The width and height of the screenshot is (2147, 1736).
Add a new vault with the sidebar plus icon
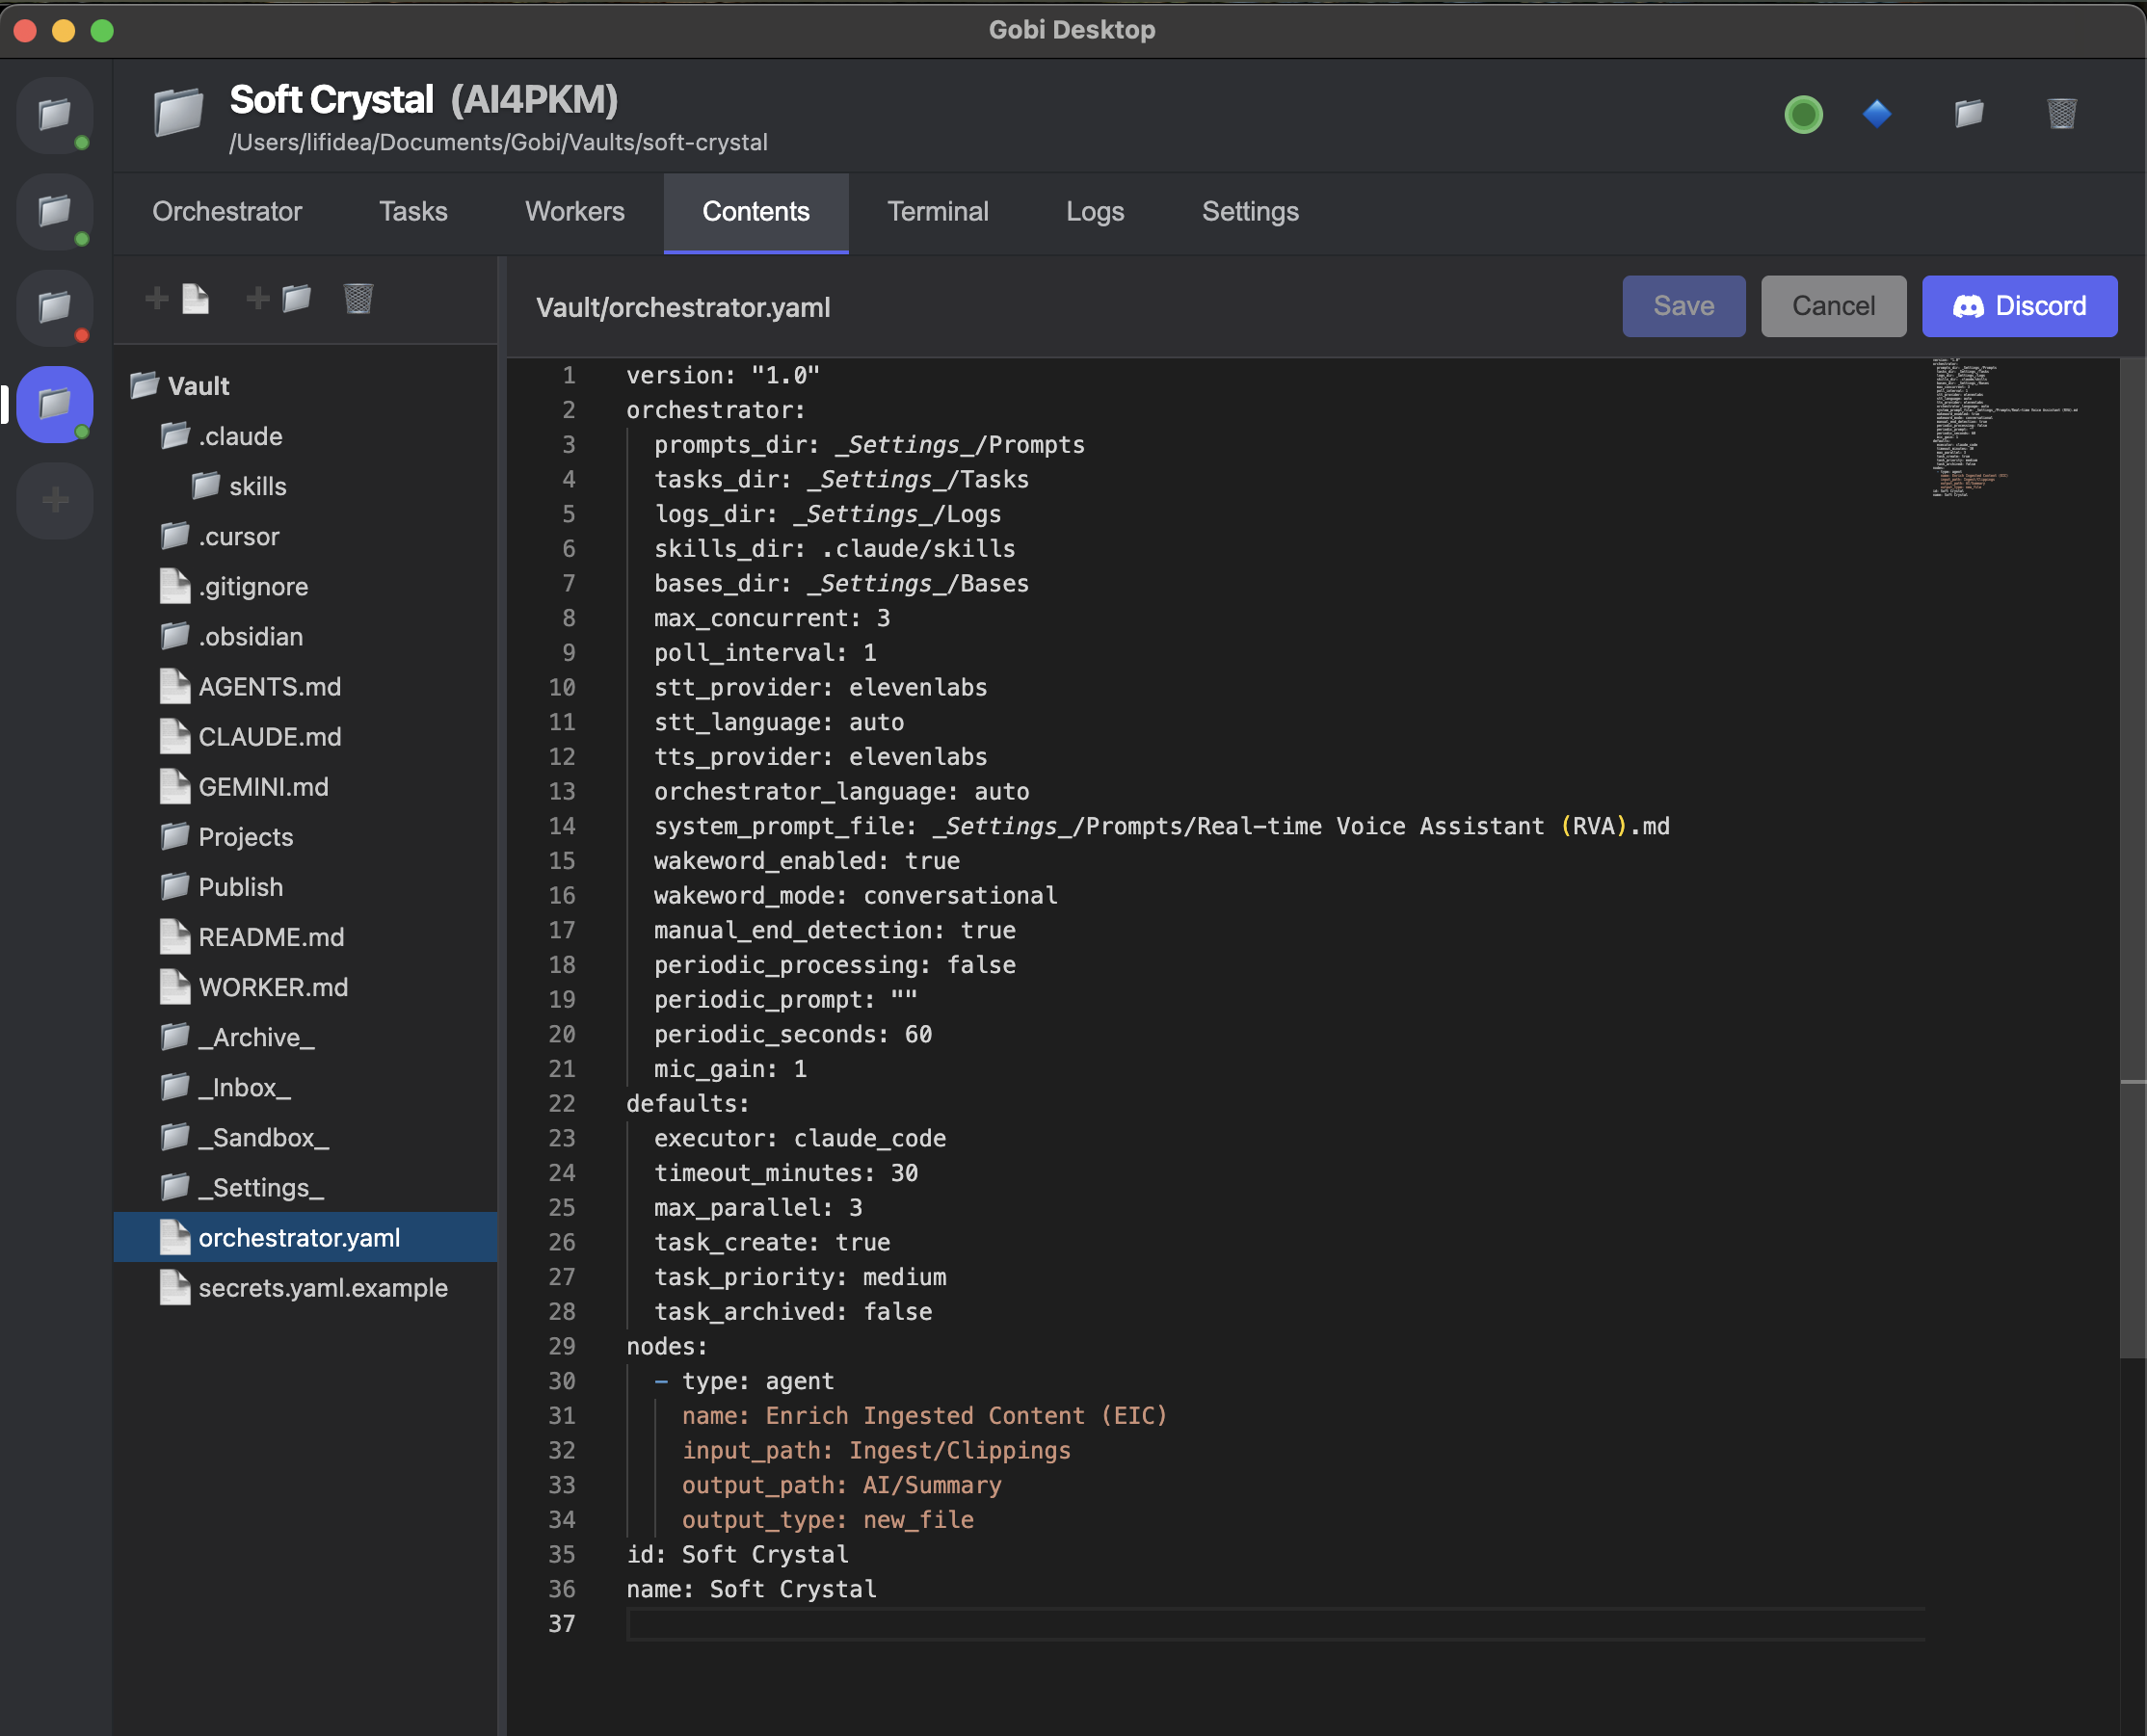[54, 500]
